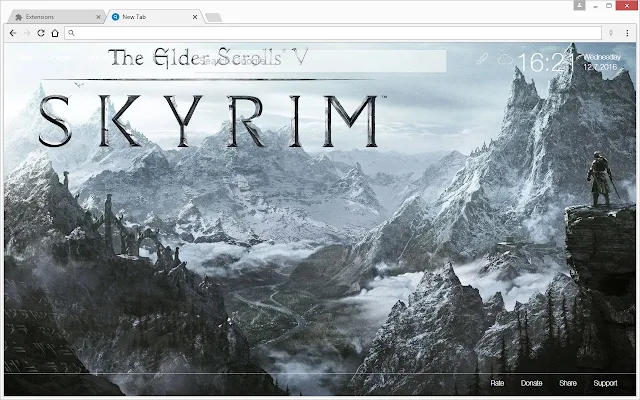Reload the current page

41,33
